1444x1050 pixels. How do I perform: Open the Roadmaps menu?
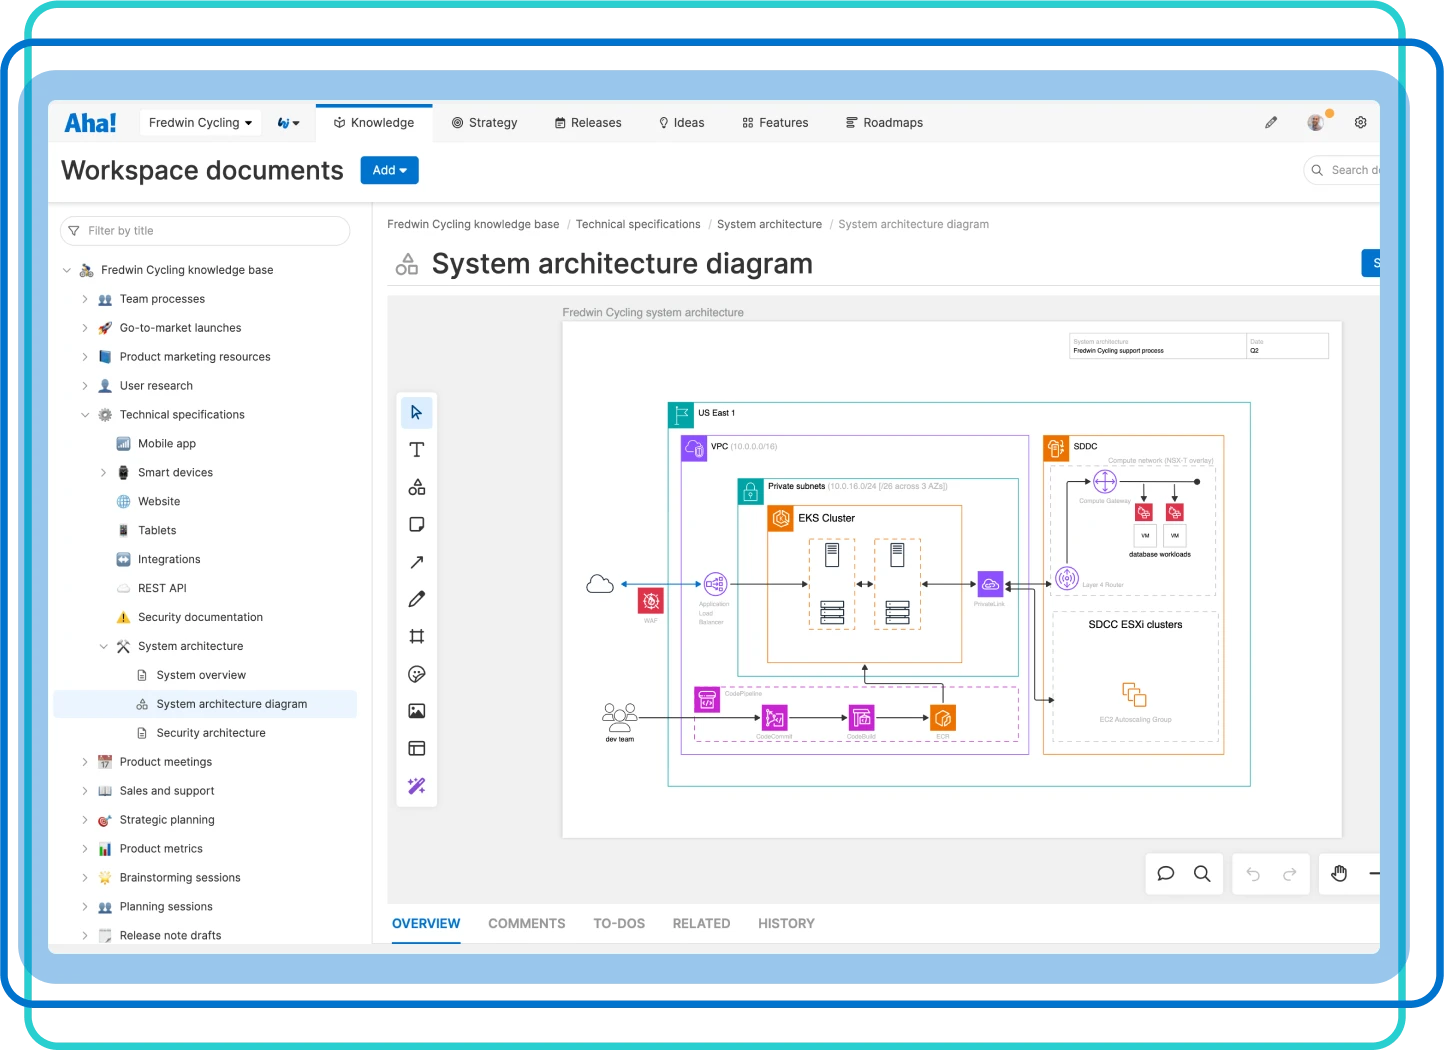[x=884, y=123]
